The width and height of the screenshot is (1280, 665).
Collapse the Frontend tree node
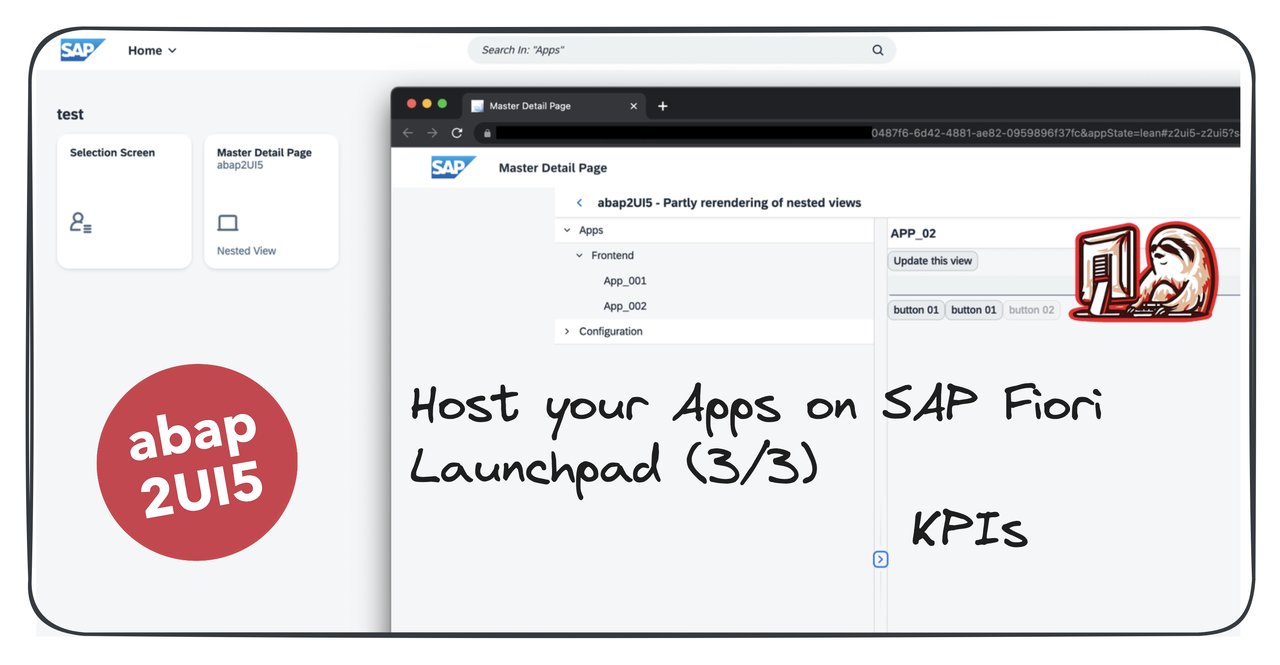[579, 256]
